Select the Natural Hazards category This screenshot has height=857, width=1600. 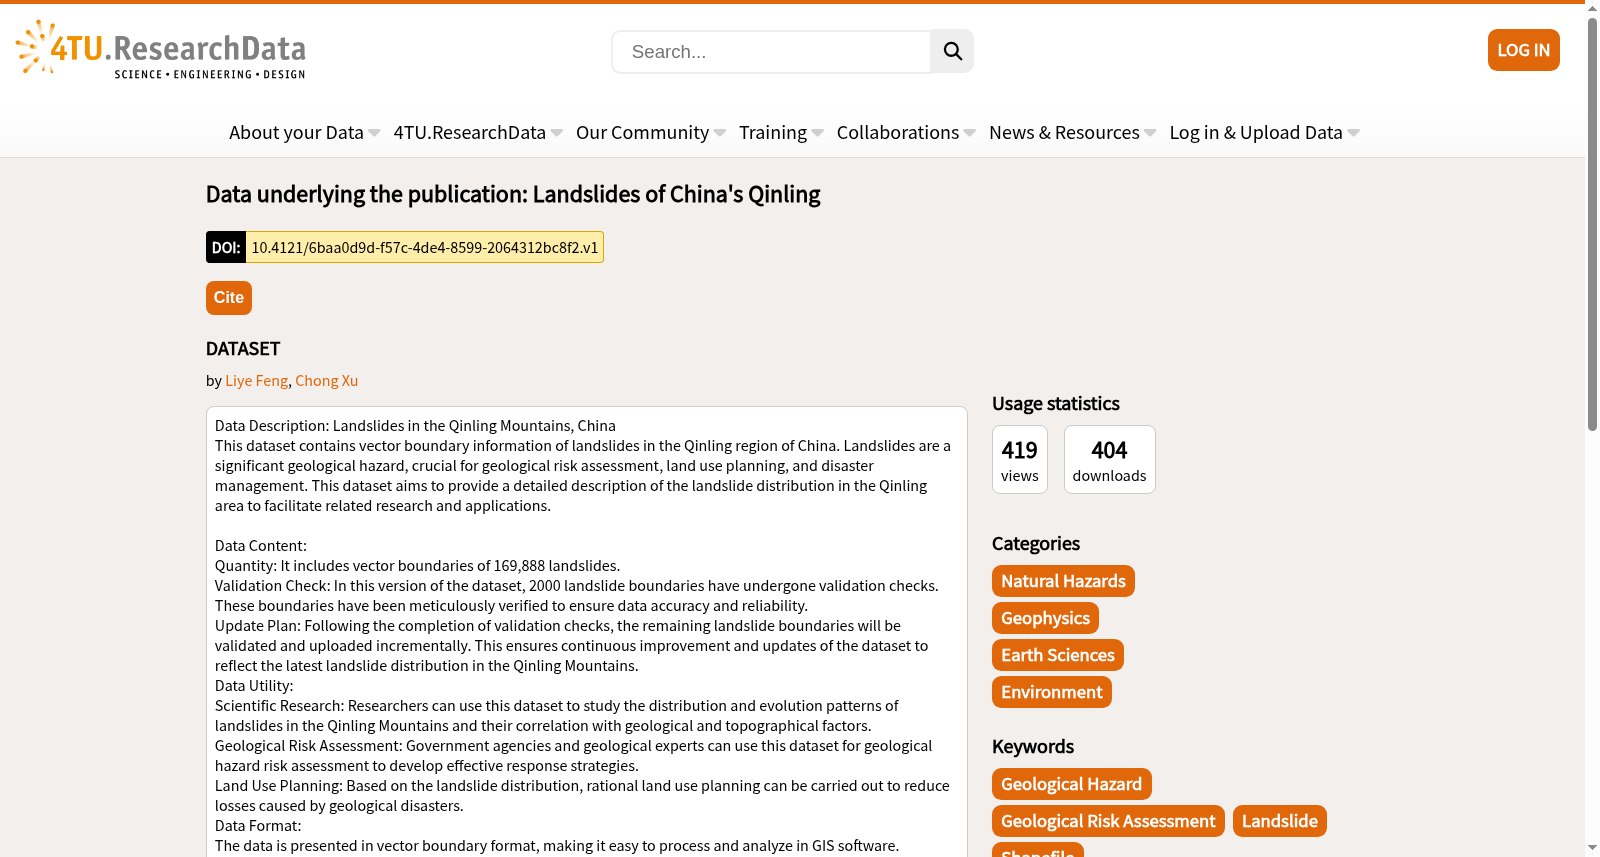click(1063, 581)
